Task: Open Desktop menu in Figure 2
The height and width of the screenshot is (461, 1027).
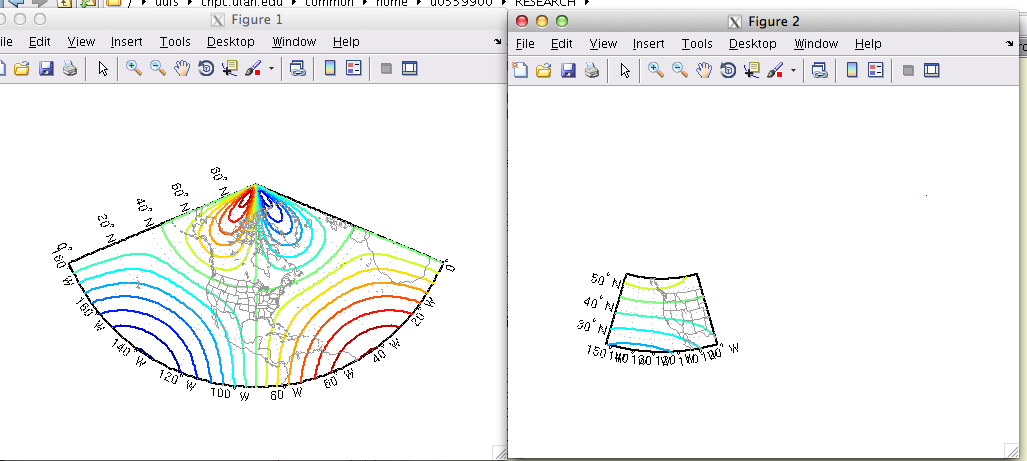Action: pos(753,43)
